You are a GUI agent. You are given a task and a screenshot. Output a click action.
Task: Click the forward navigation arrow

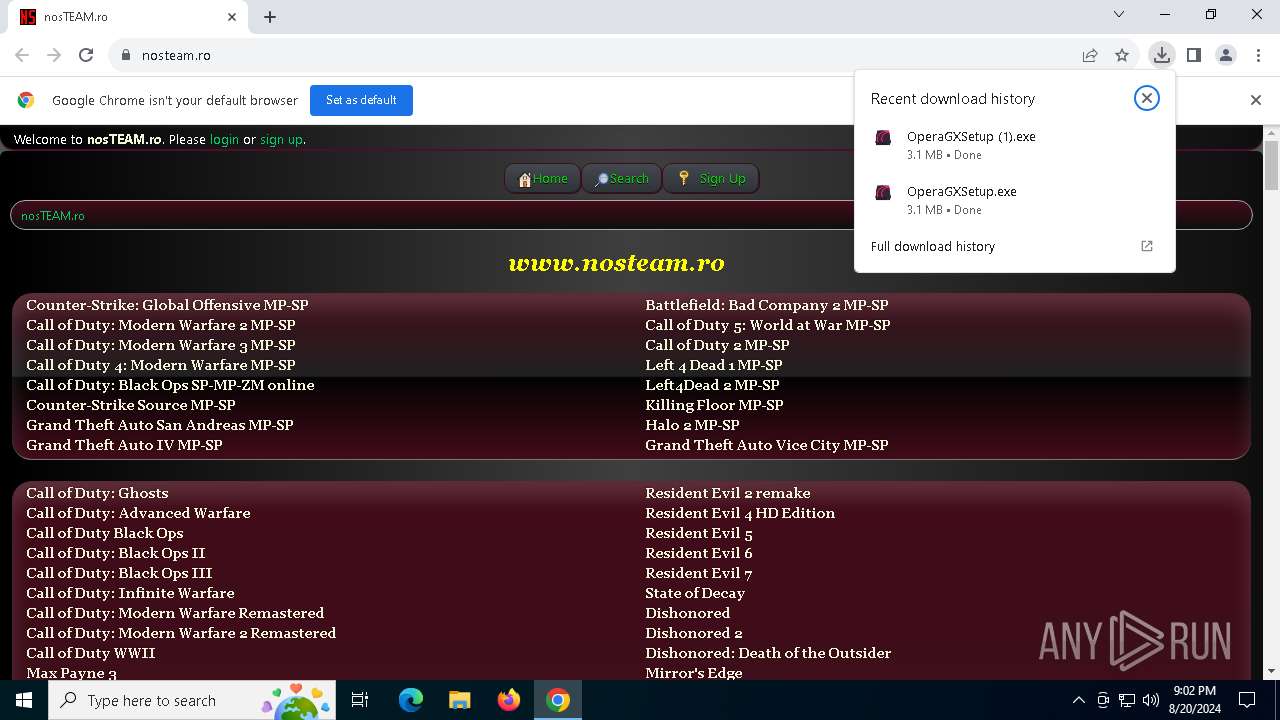tap(54, 55)
